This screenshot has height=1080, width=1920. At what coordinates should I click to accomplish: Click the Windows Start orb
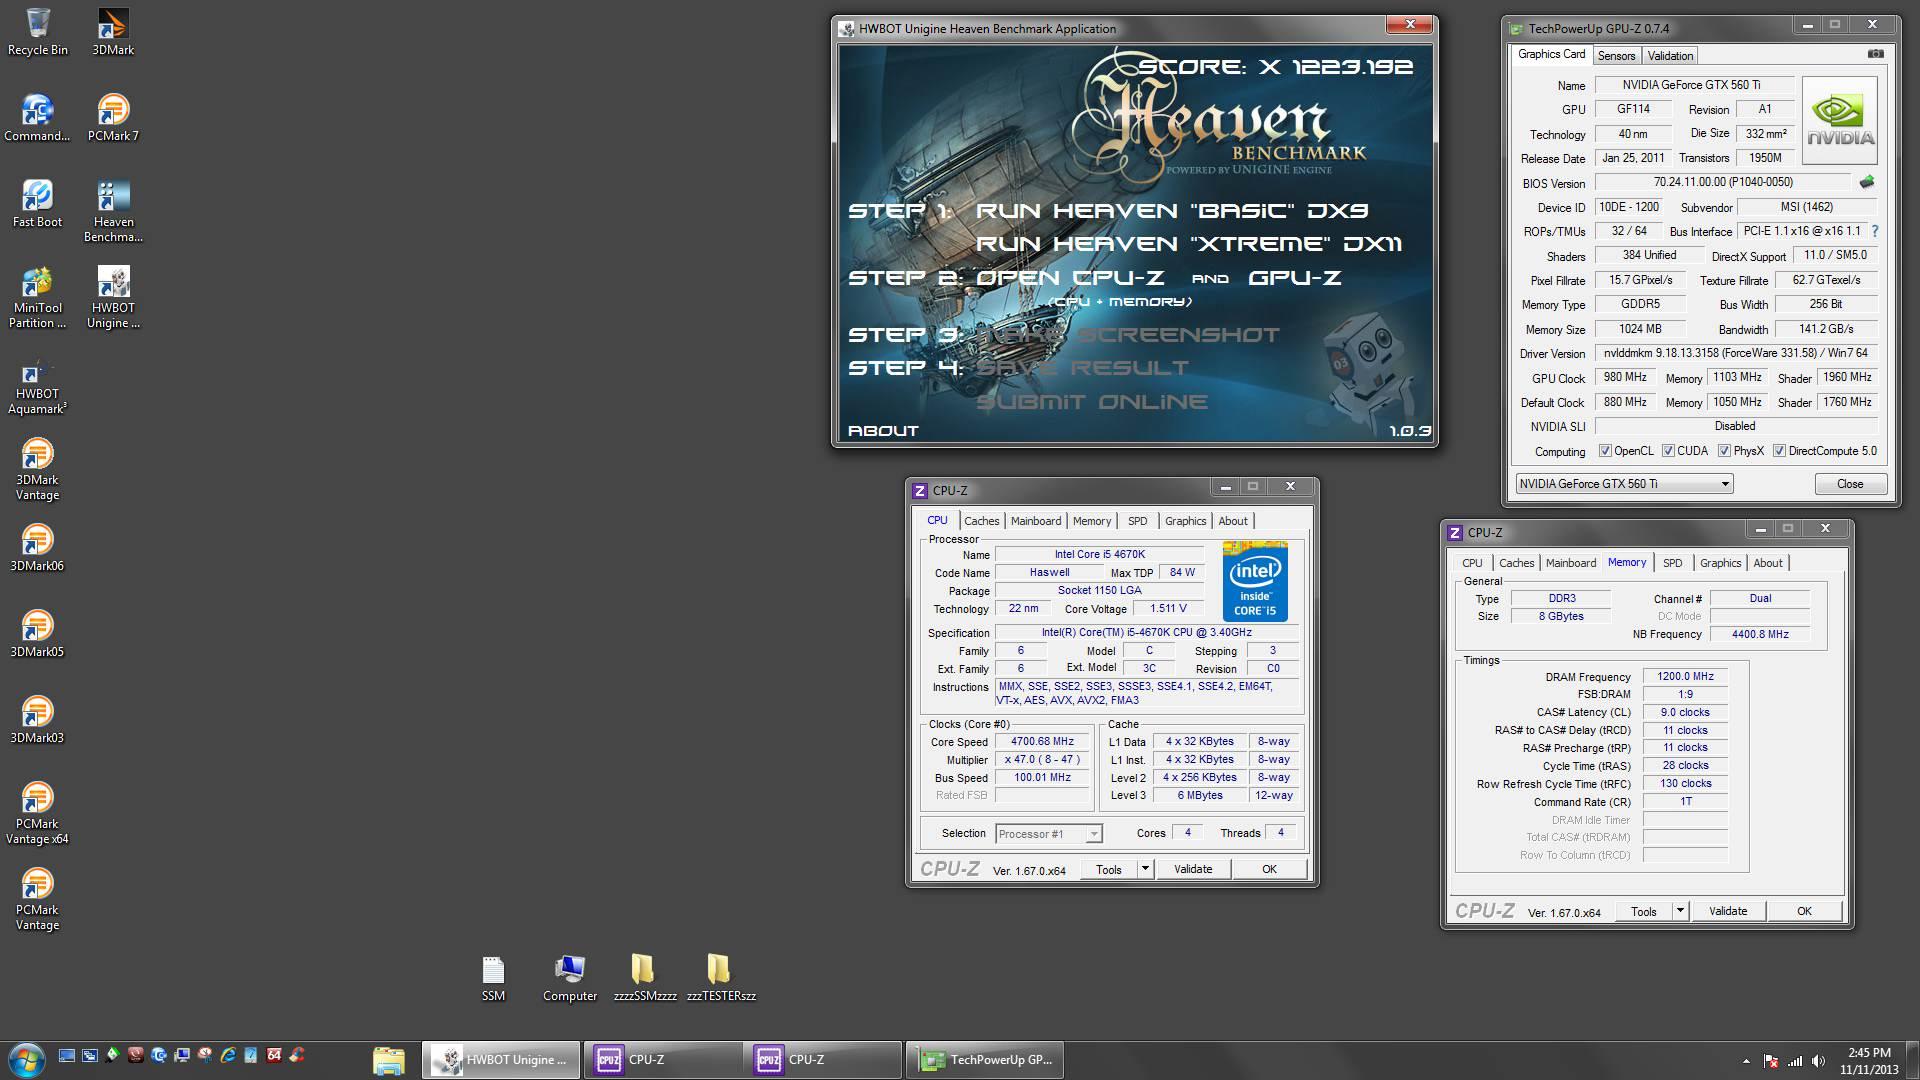click(26, 1060)
